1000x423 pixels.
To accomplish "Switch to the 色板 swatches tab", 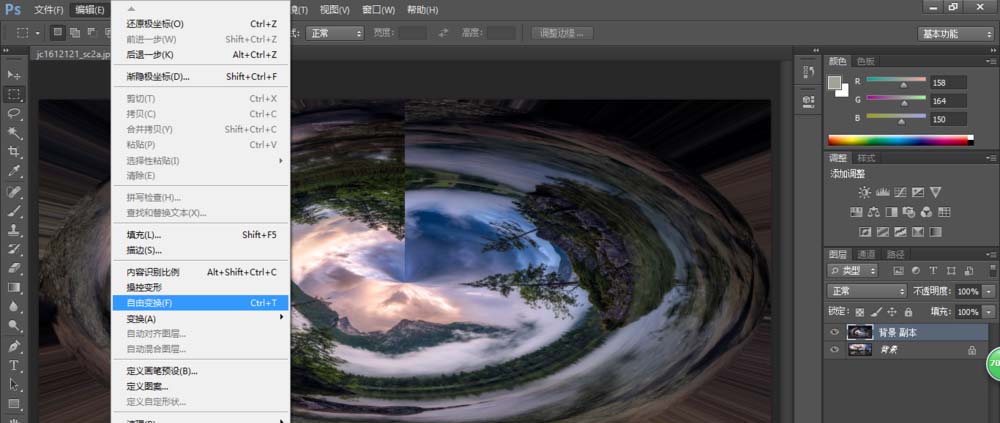I will pos(866,61).
